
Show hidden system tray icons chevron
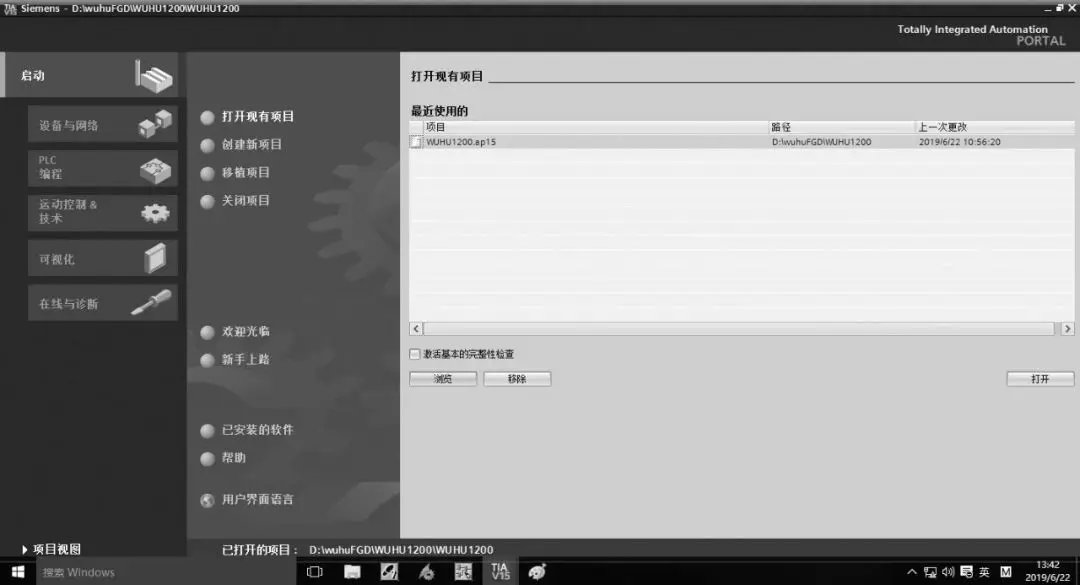911,572
